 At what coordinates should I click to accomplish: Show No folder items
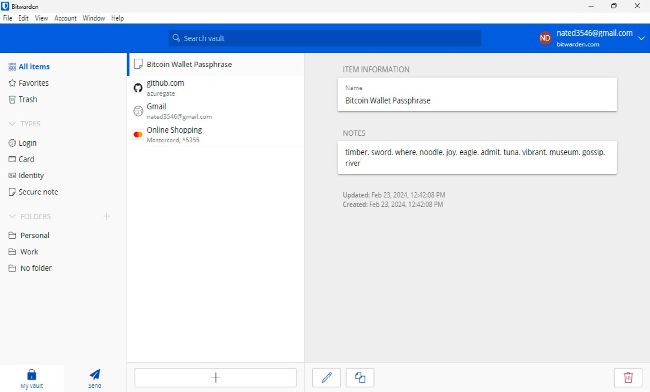(30, 268)
